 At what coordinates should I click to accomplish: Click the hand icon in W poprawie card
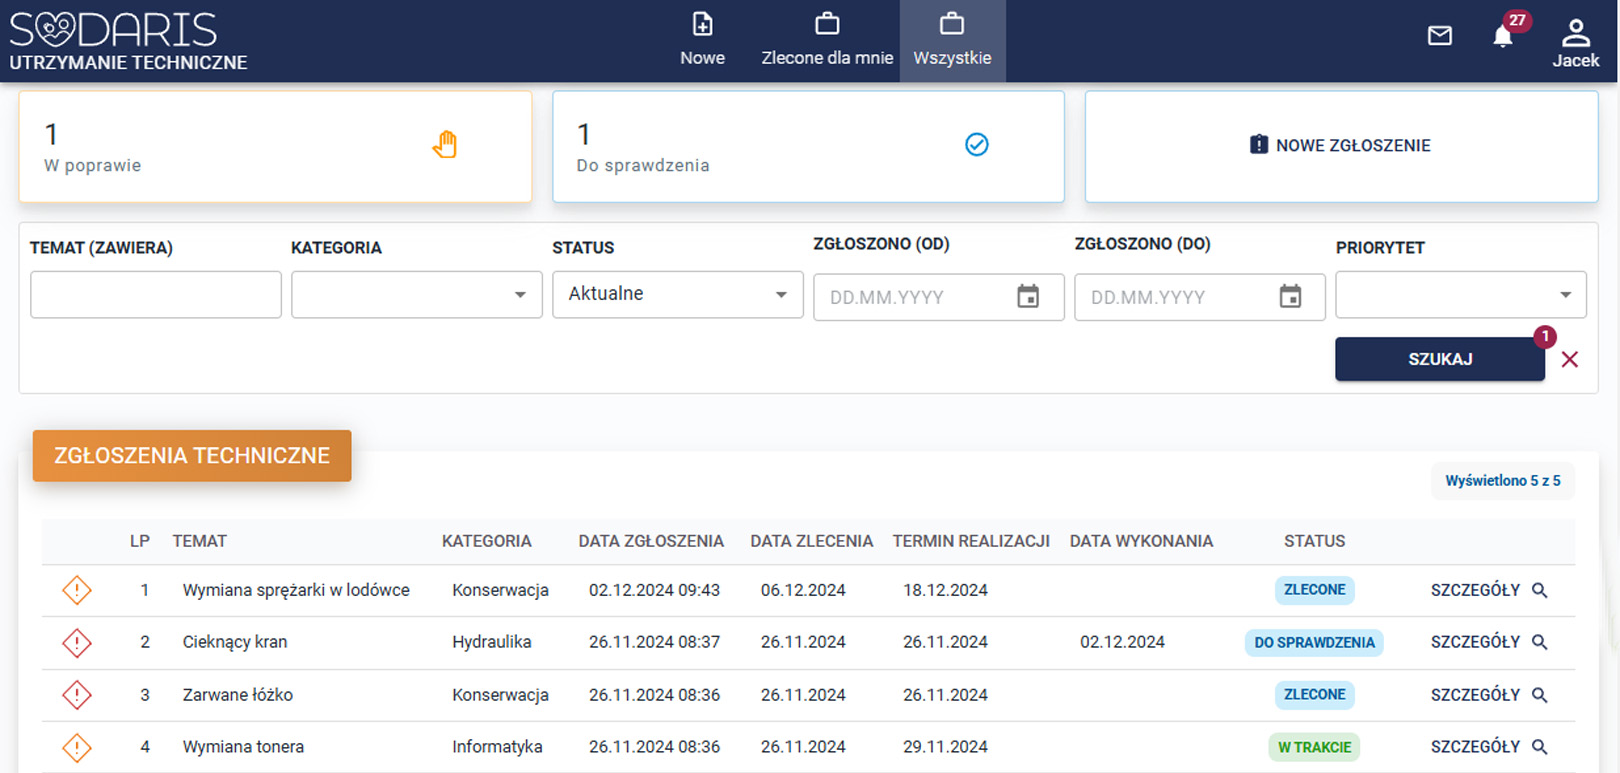445,145
